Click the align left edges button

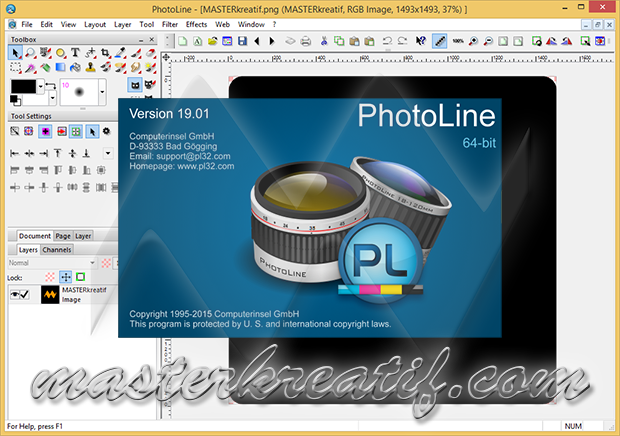click(x=15, y=153)
